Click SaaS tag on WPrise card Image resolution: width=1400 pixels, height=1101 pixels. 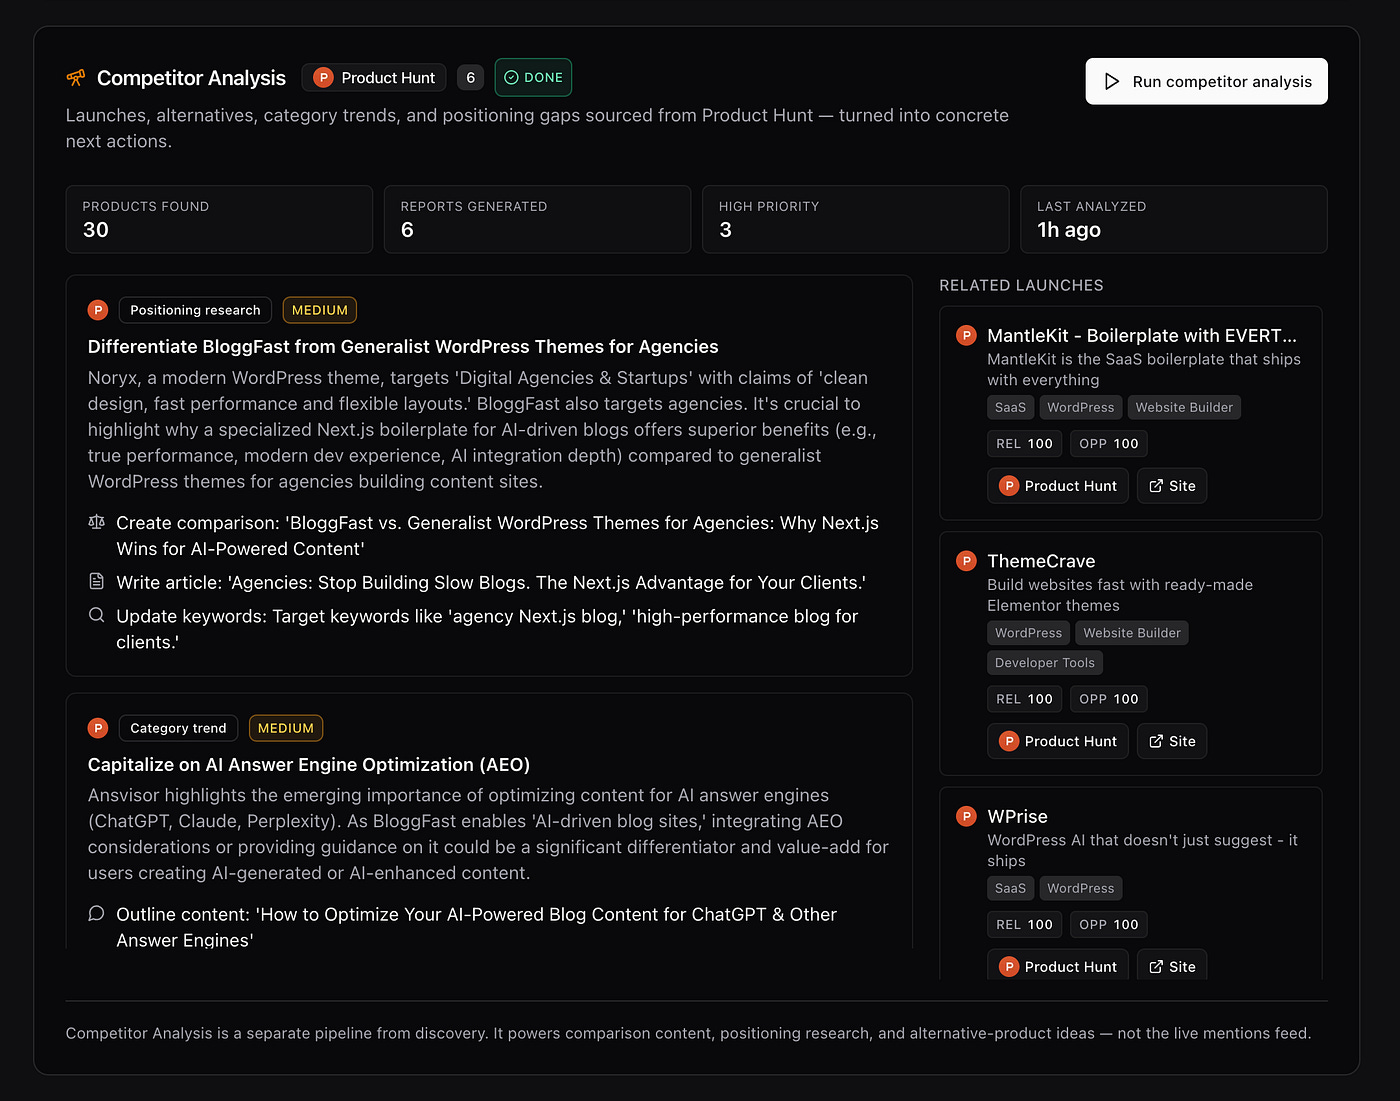pyautogui.click(x=1010, y=888)
